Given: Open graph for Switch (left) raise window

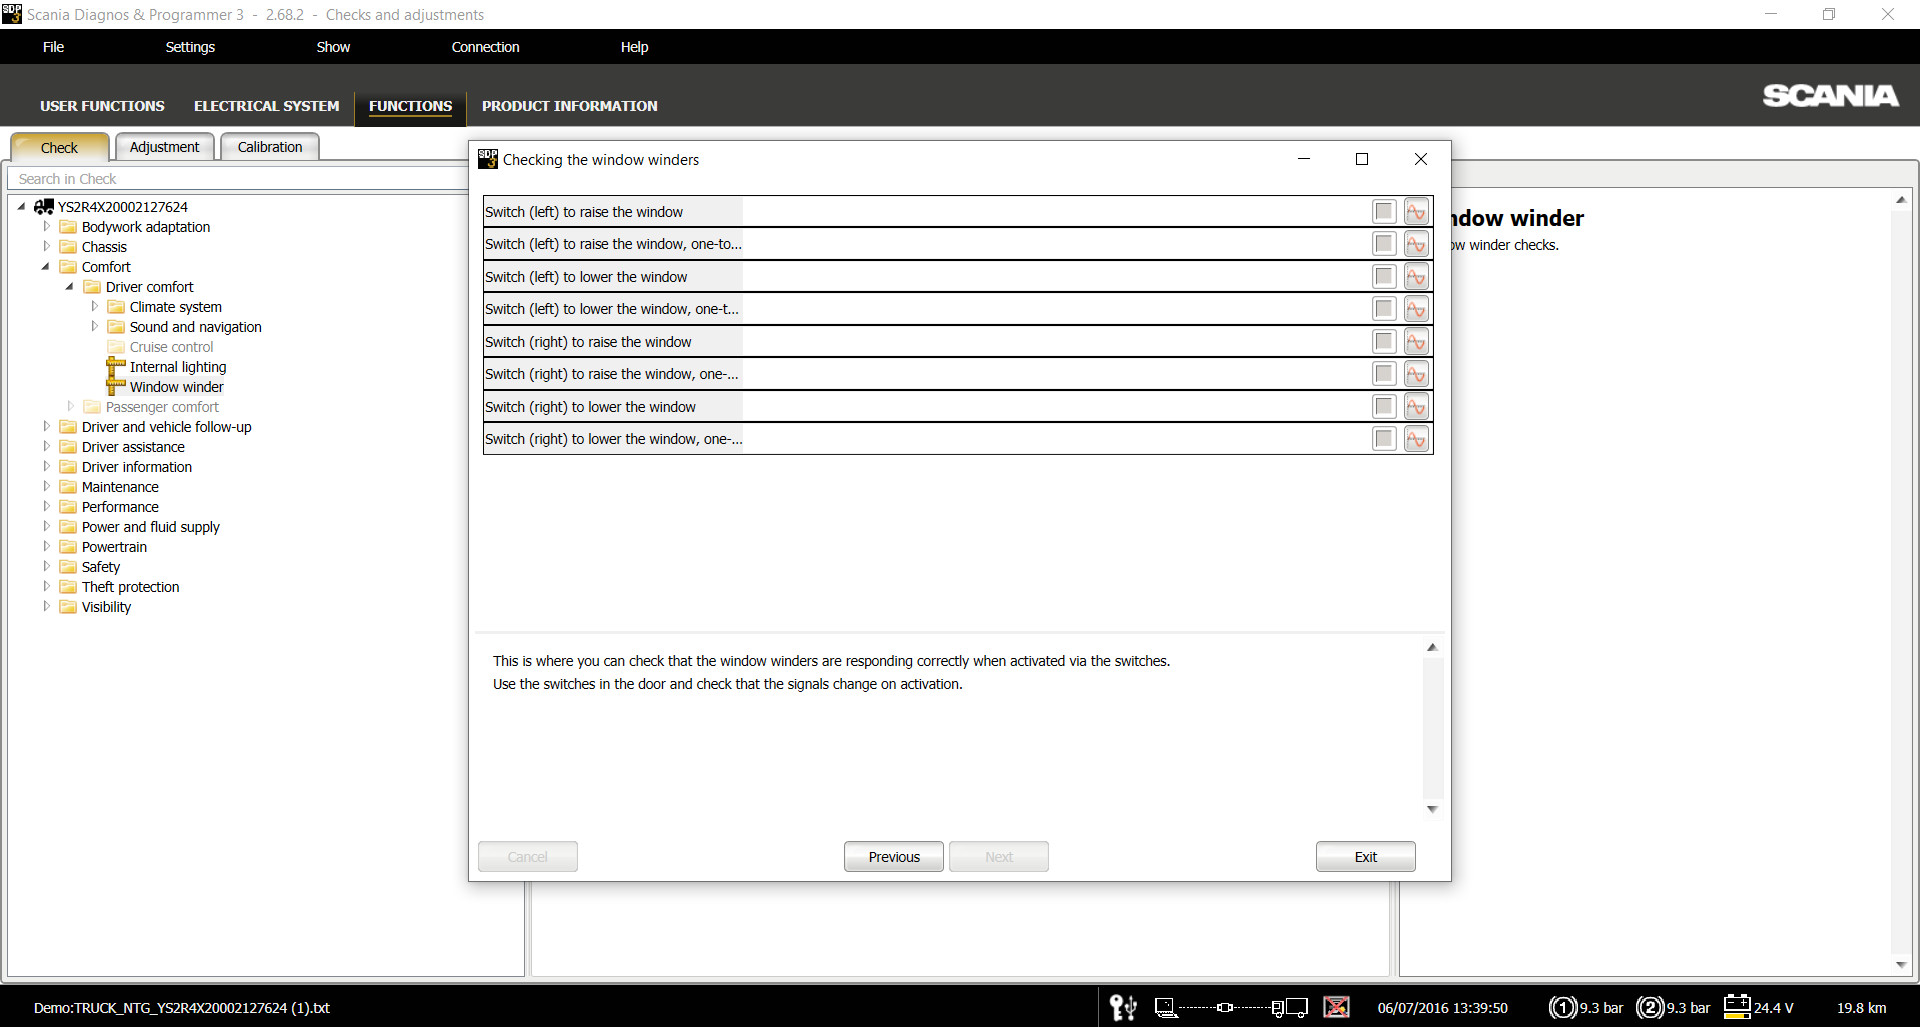Looking at the screenshot, I should [1416, 212].
